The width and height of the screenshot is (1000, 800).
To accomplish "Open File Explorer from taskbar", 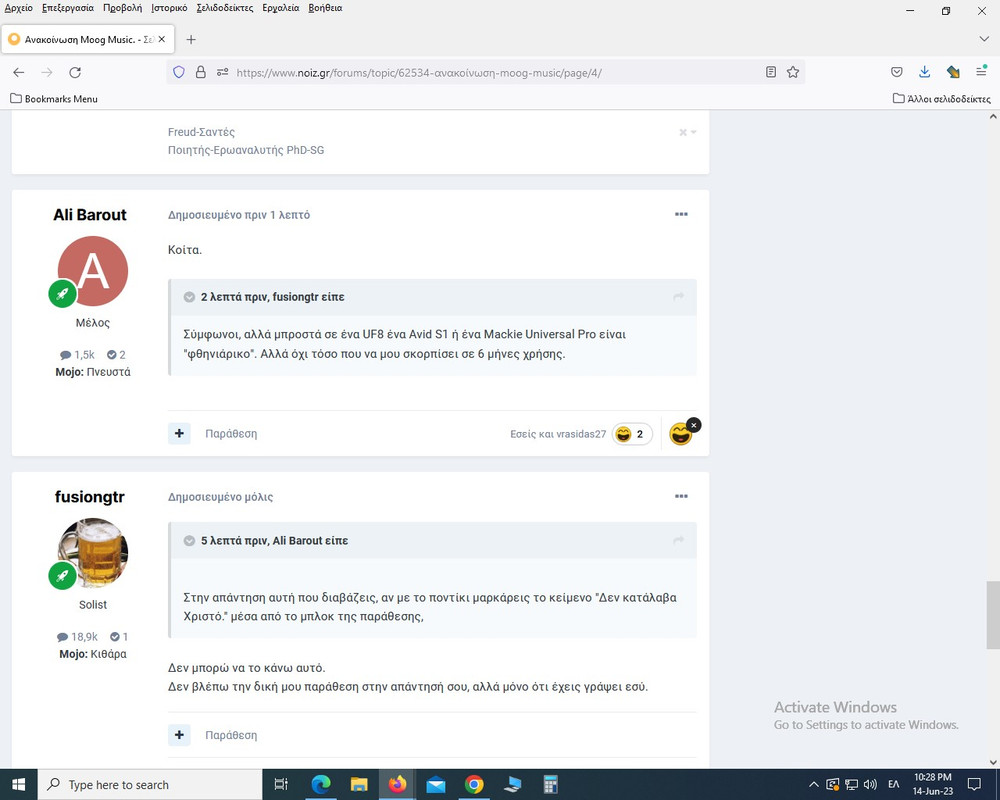I will [359, 785].
